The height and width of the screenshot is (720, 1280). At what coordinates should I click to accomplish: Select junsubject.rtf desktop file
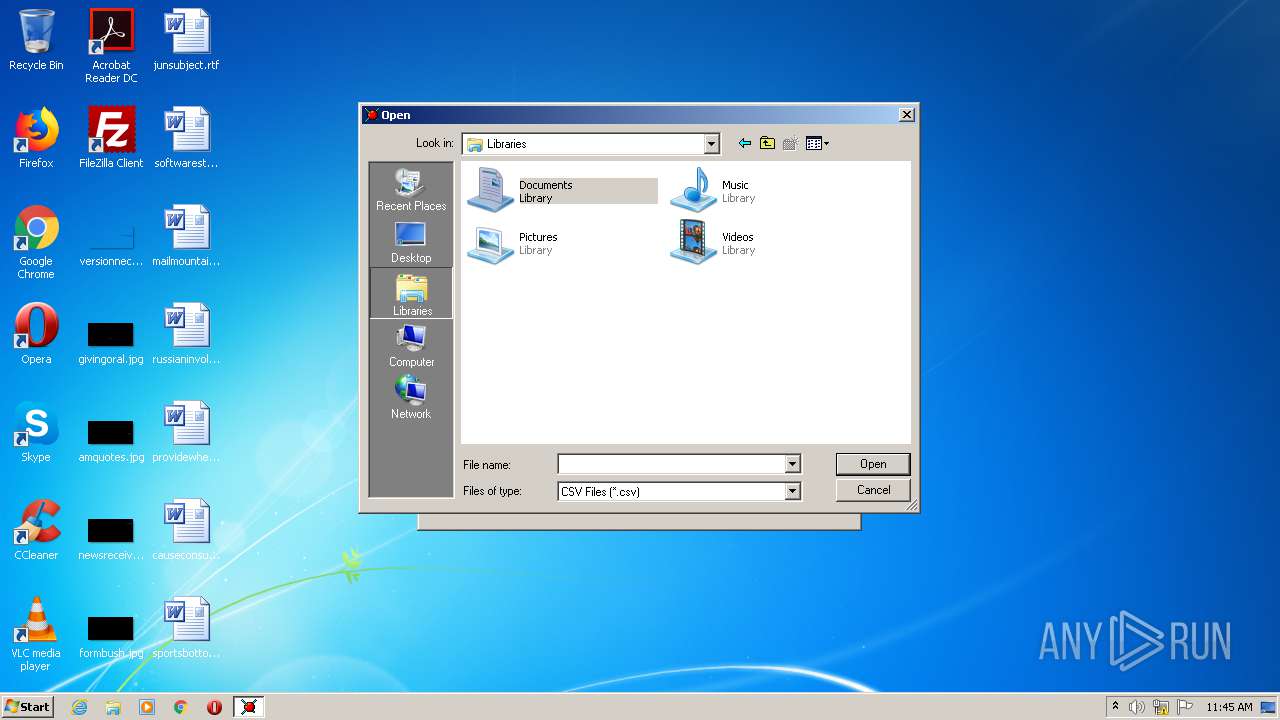coord(186,41)
